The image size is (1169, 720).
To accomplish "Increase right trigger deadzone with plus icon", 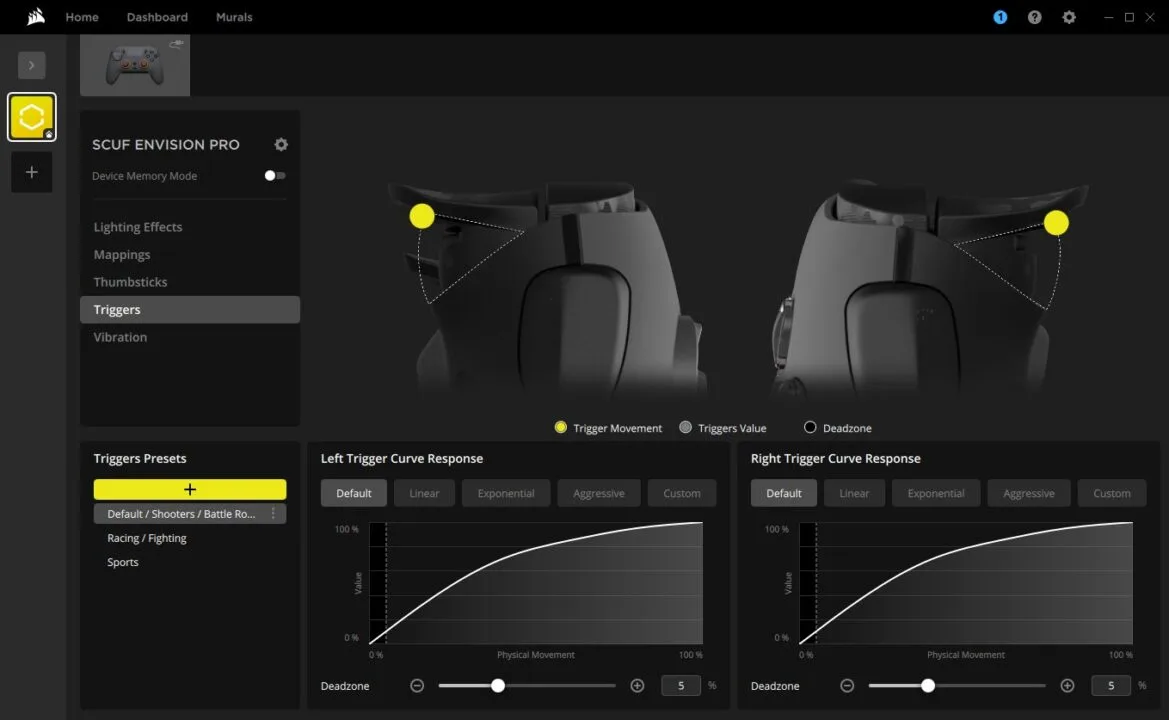I will coord(1067,686).
